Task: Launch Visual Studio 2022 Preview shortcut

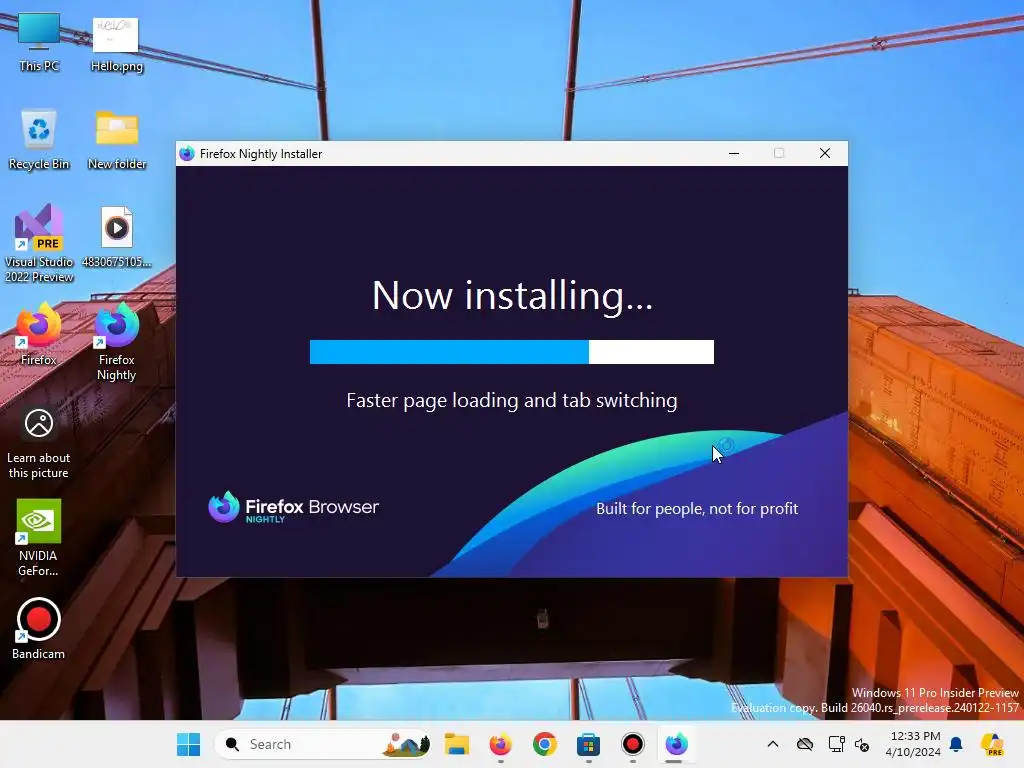Action: (39, 243)
